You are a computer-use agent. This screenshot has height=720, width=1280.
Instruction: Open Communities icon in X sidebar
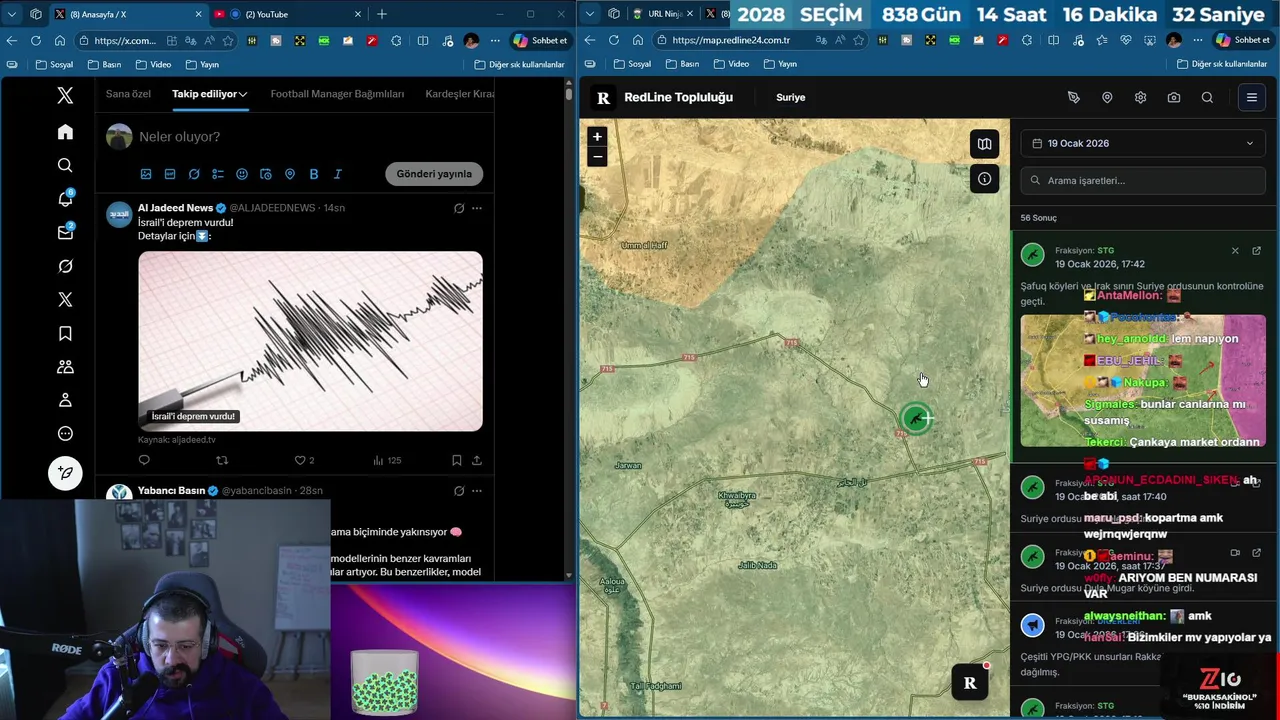pos(65,367)
